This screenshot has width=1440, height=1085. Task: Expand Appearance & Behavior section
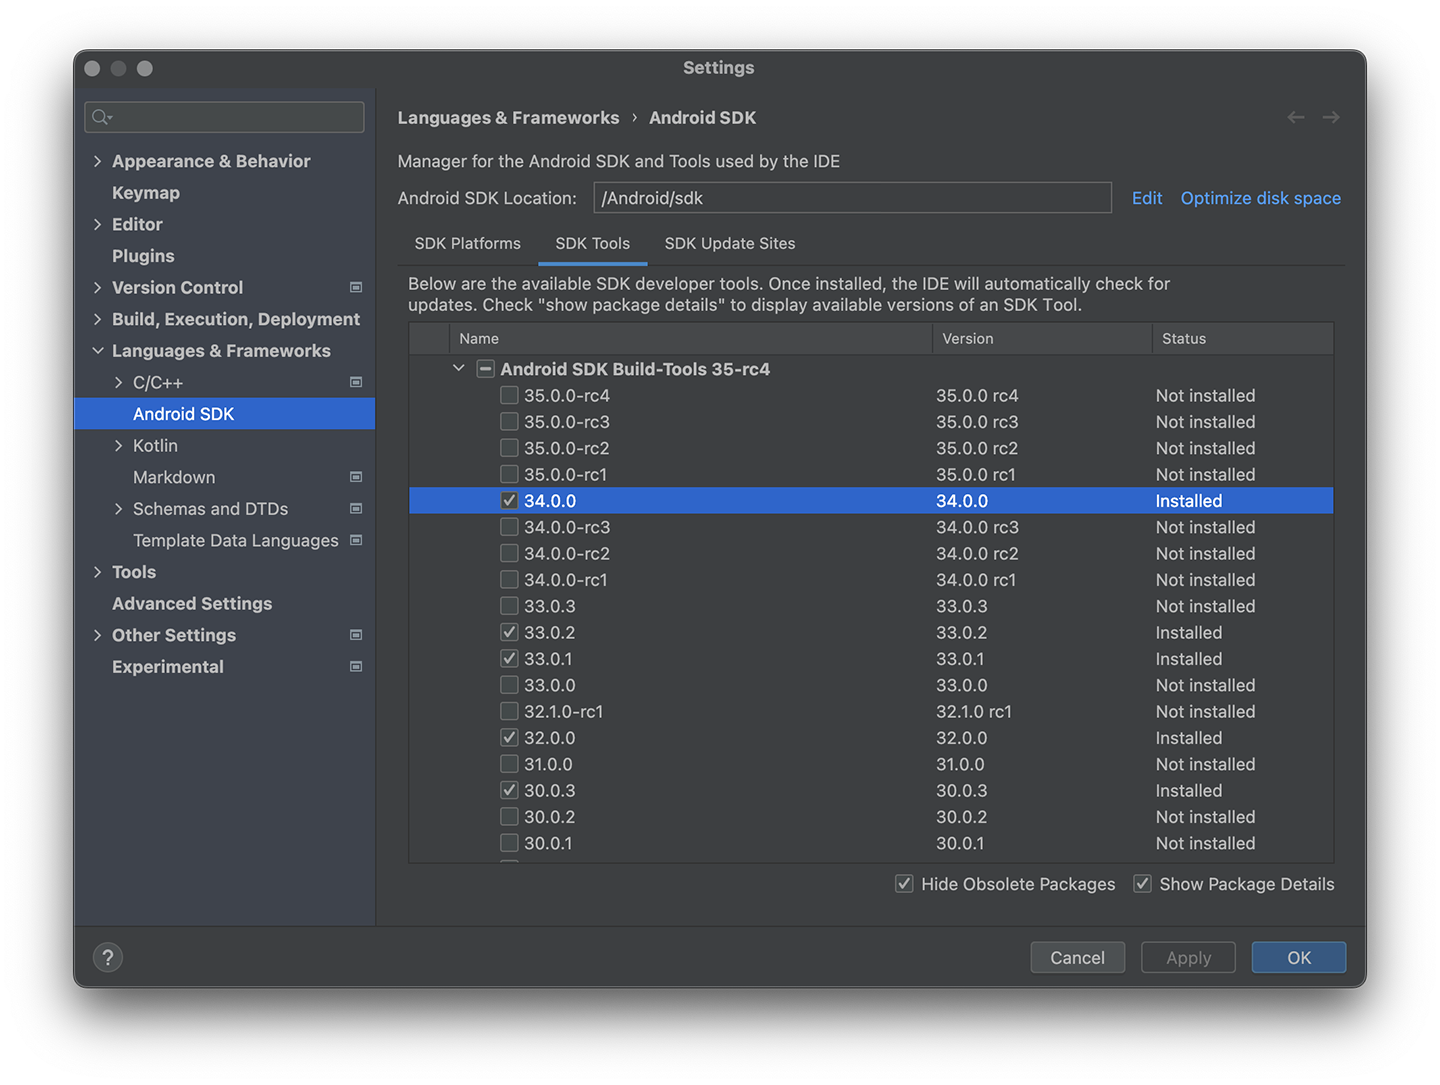97,162
